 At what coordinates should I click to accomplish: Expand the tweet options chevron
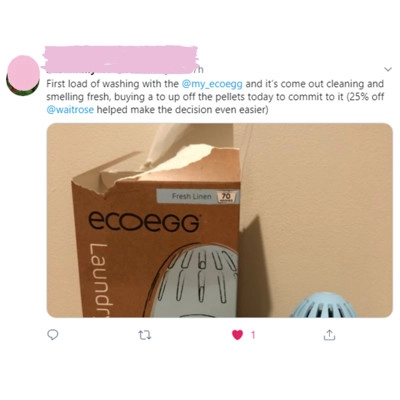click(388, 70)
